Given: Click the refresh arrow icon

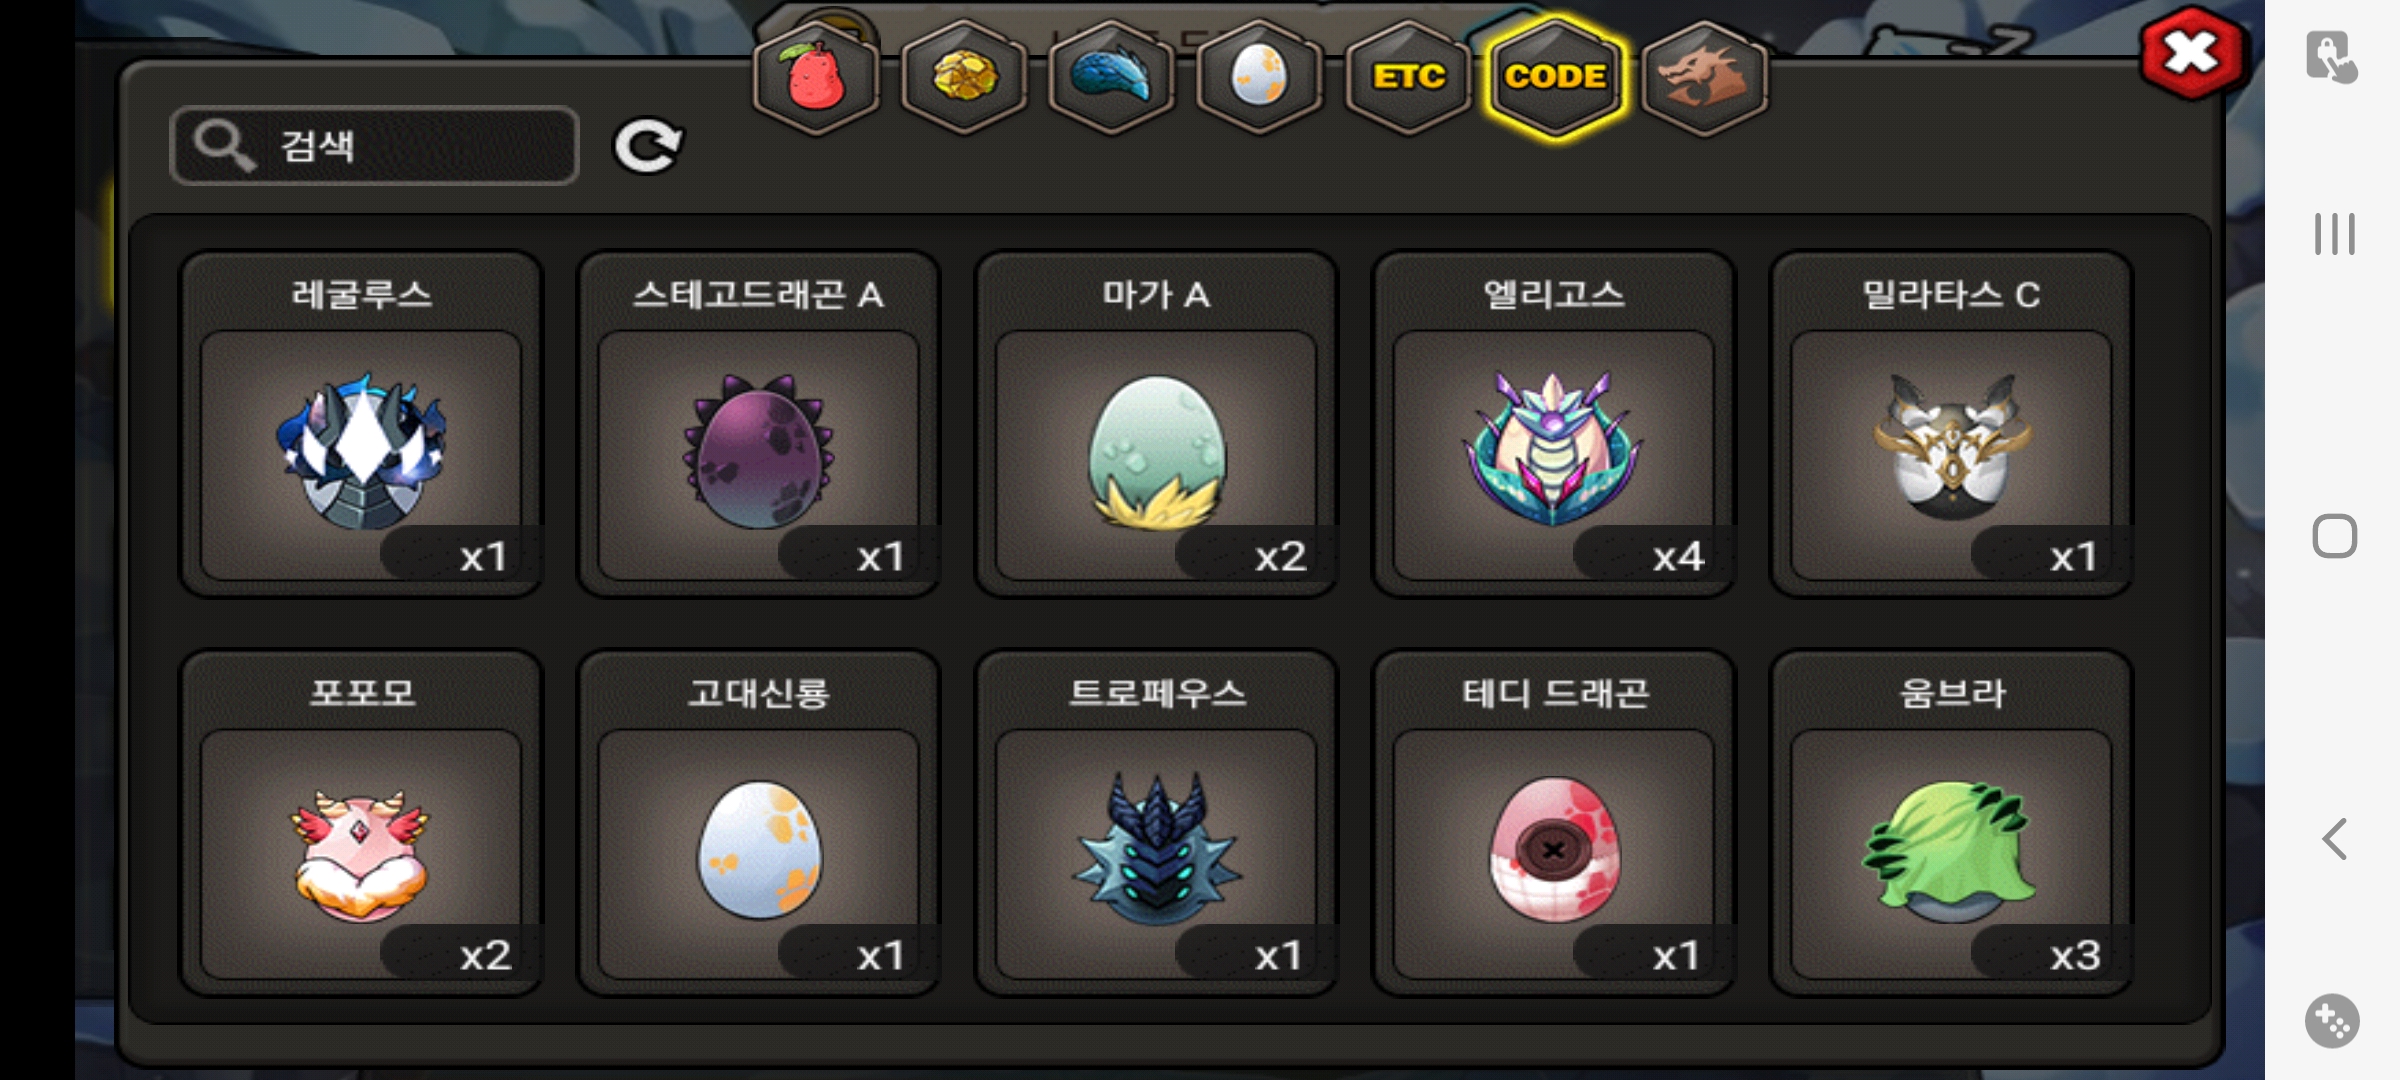Looking at the screenshot, I should (x=648, y=146).
